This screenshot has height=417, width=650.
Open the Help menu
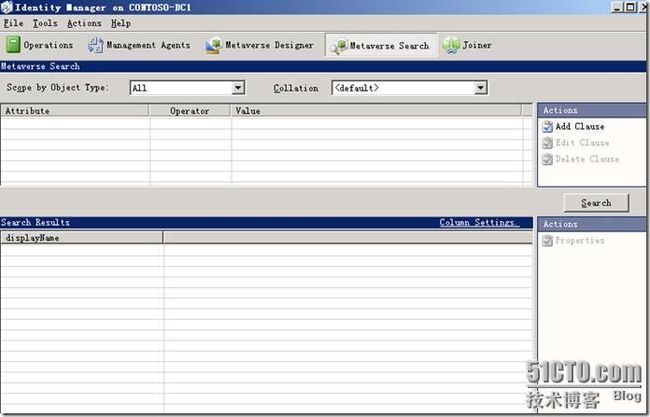click(121, 23)
